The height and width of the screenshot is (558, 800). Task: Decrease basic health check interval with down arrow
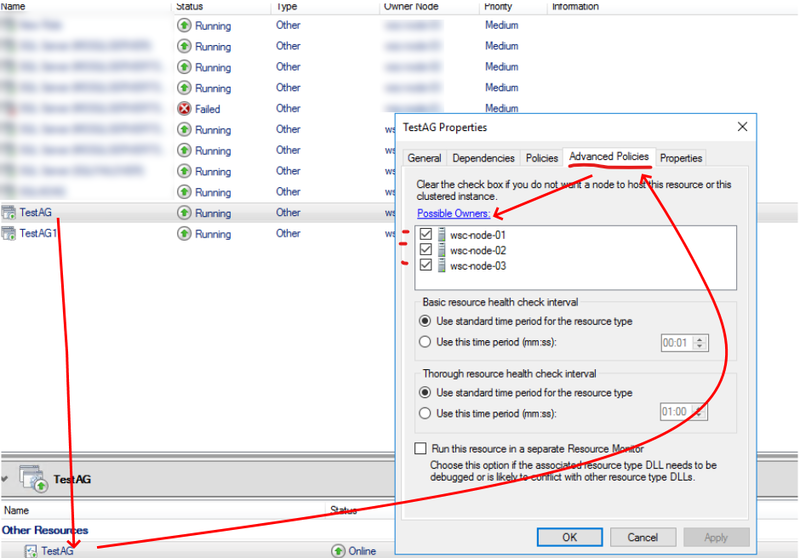coord(700,347)
